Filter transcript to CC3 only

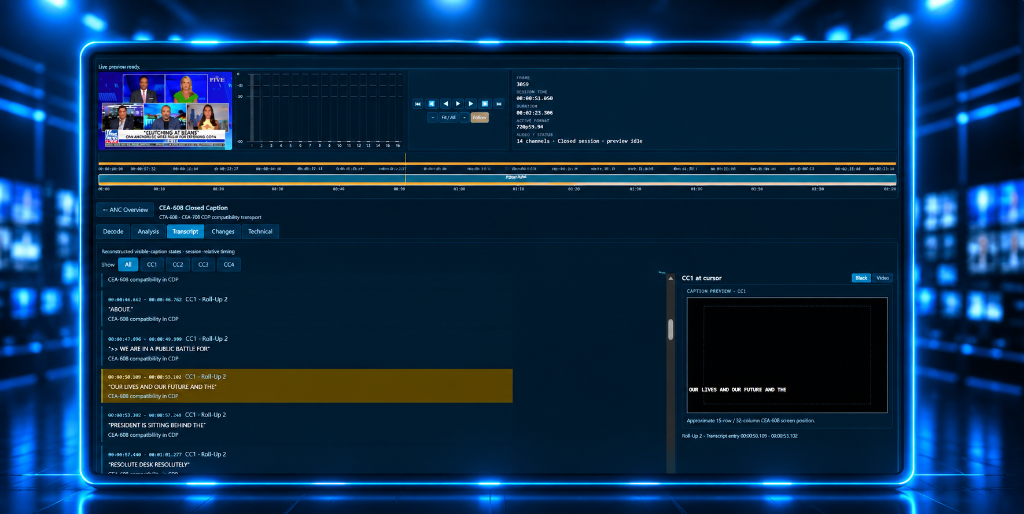[x=203, y=265]
